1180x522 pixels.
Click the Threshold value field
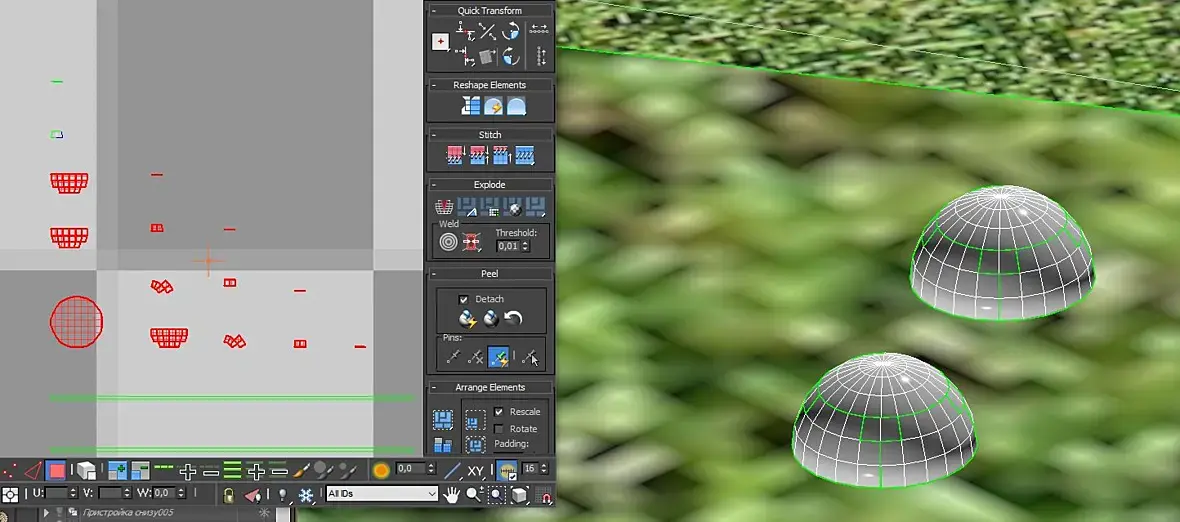pos(508,246)
